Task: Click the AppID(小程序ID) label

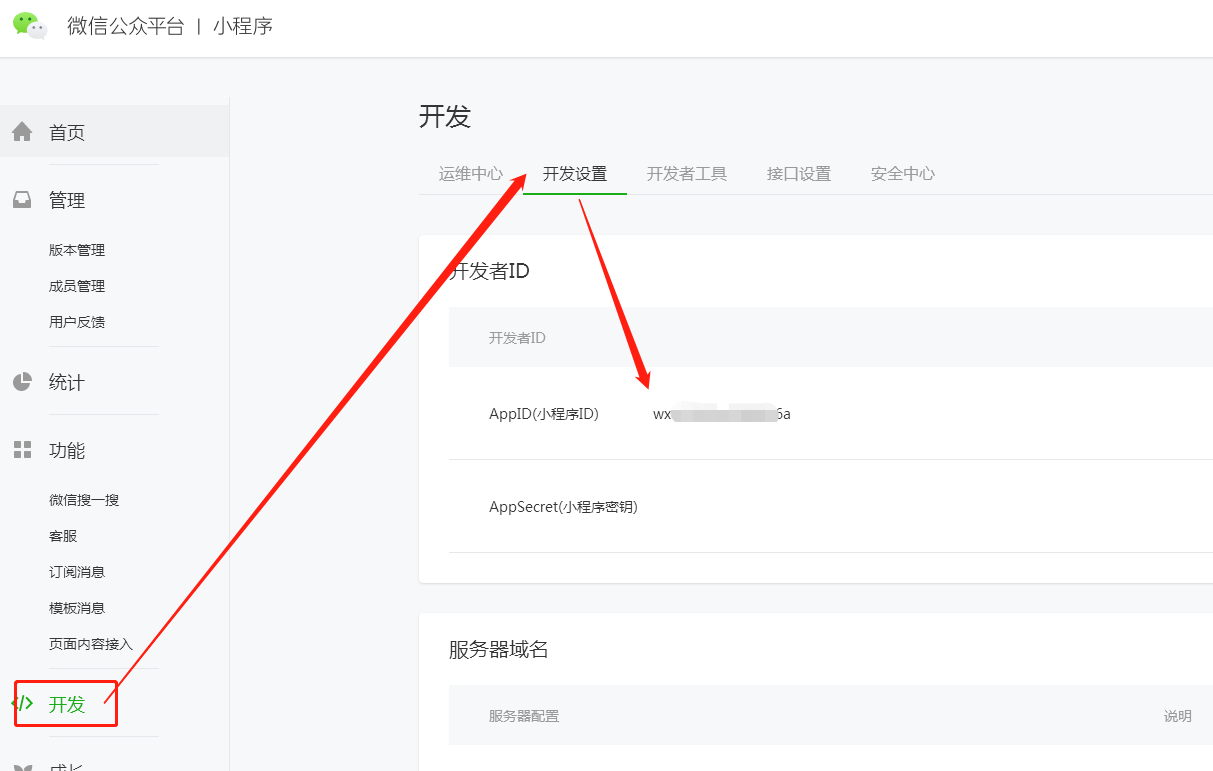Action: tap(544, 414)
